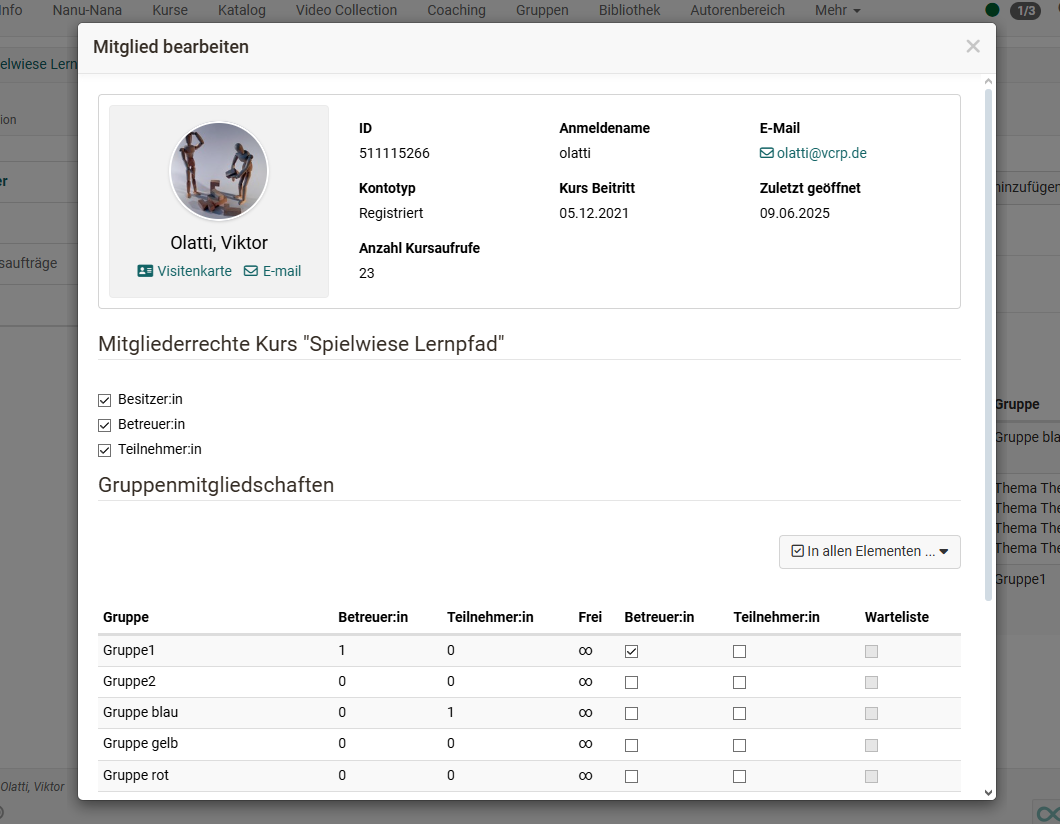Click Viktor Olatti's profile picture

(x=219, y=171)
